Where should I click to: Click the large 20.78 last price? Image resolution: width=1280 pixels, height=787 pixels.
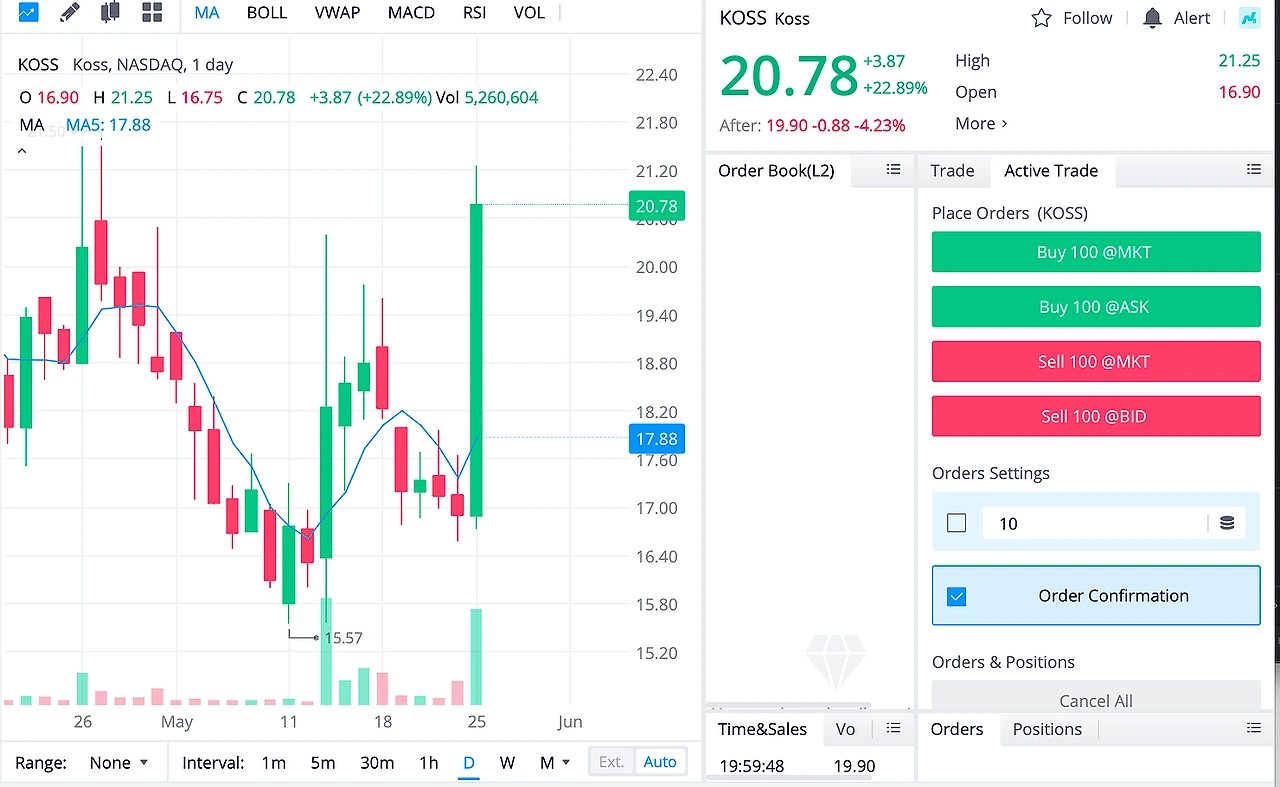coord(789,76)
